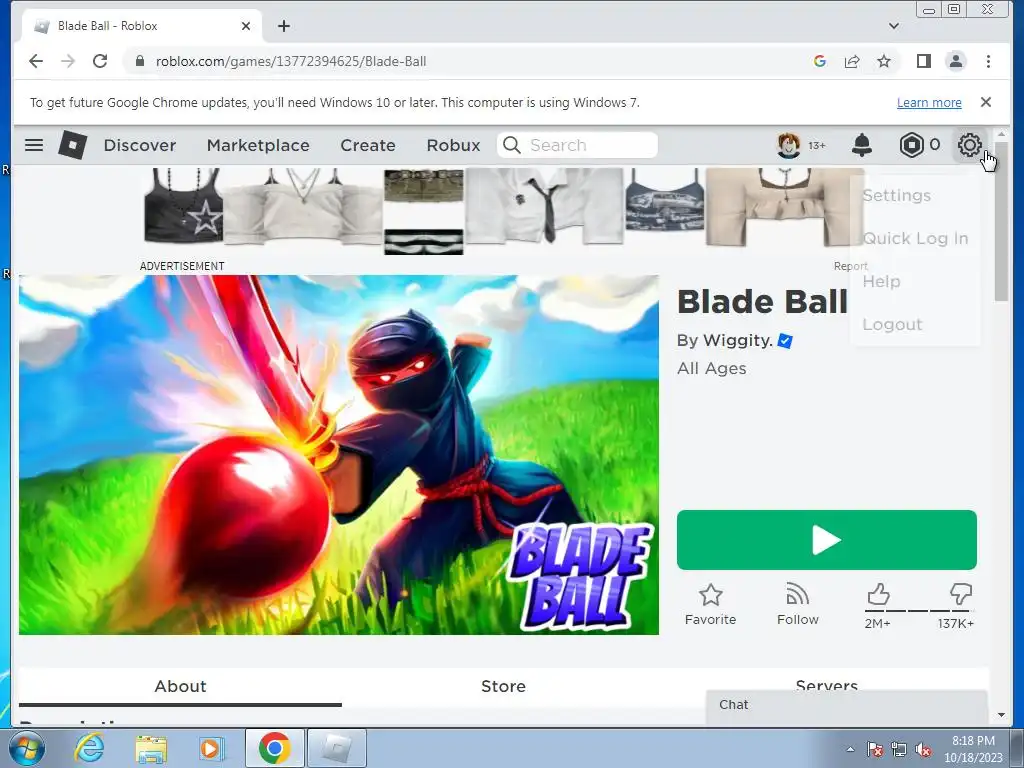Bookmark this page with the star

click(x=884, y=61)
